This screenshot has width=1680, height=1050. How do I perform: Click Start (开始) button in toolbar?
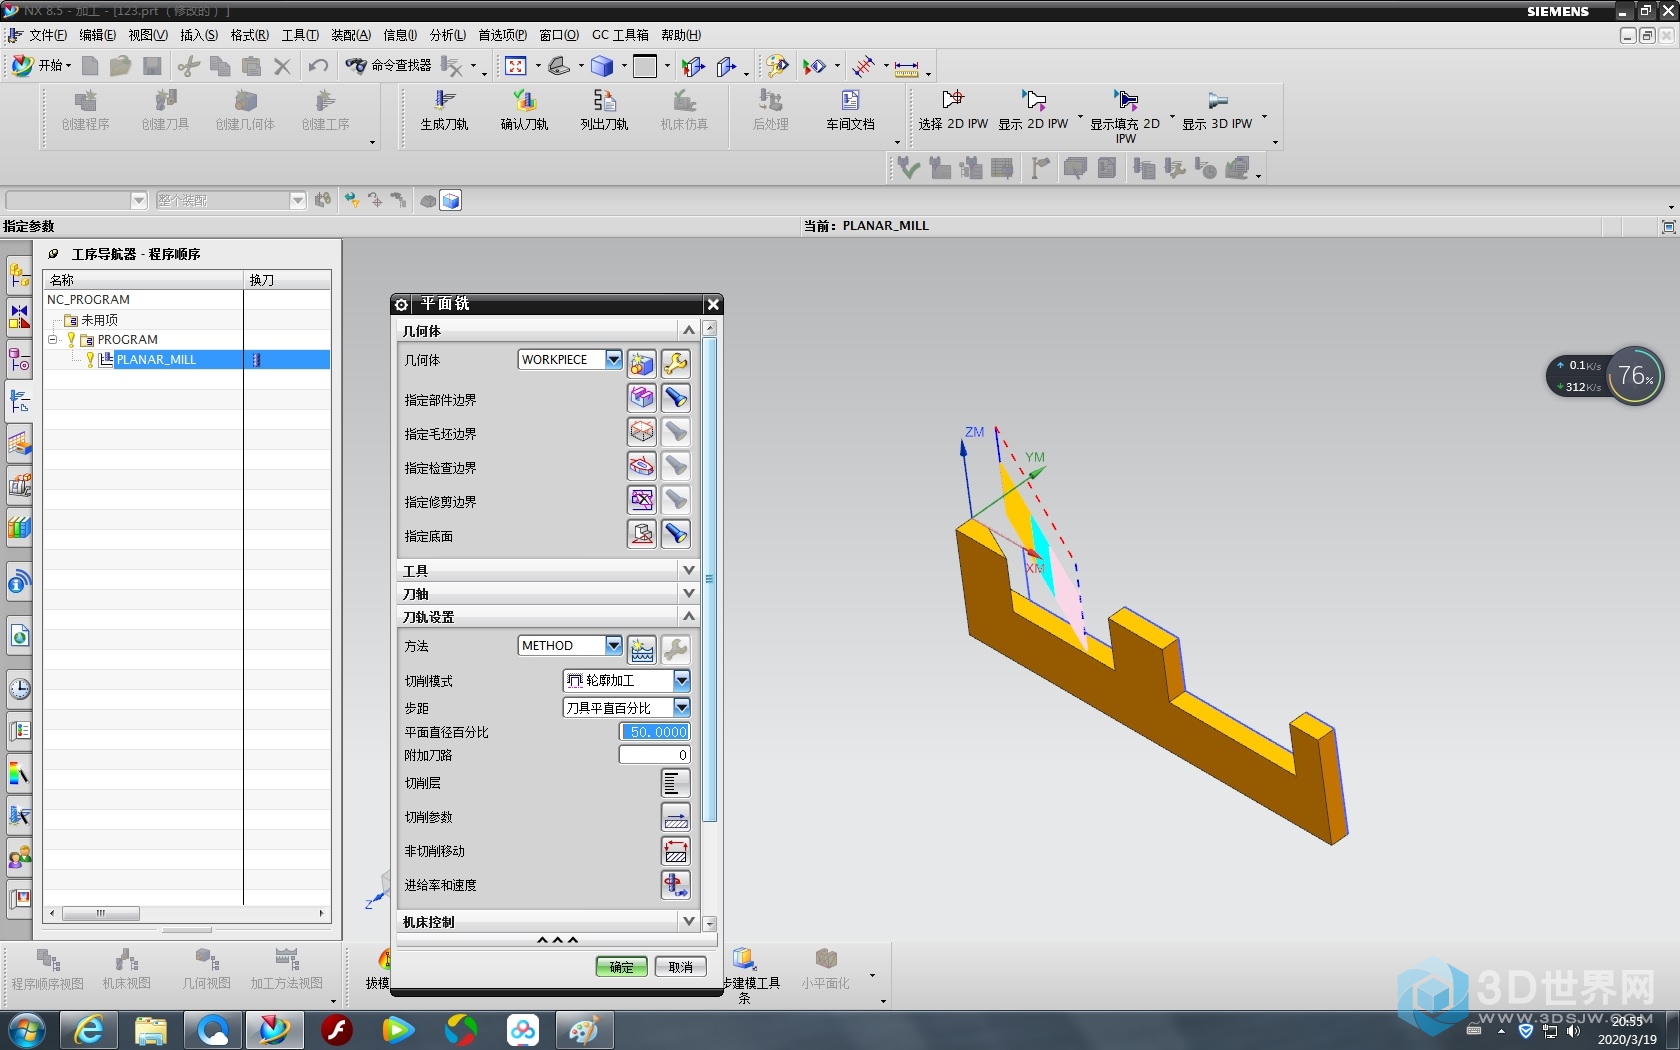coord(42,66)
